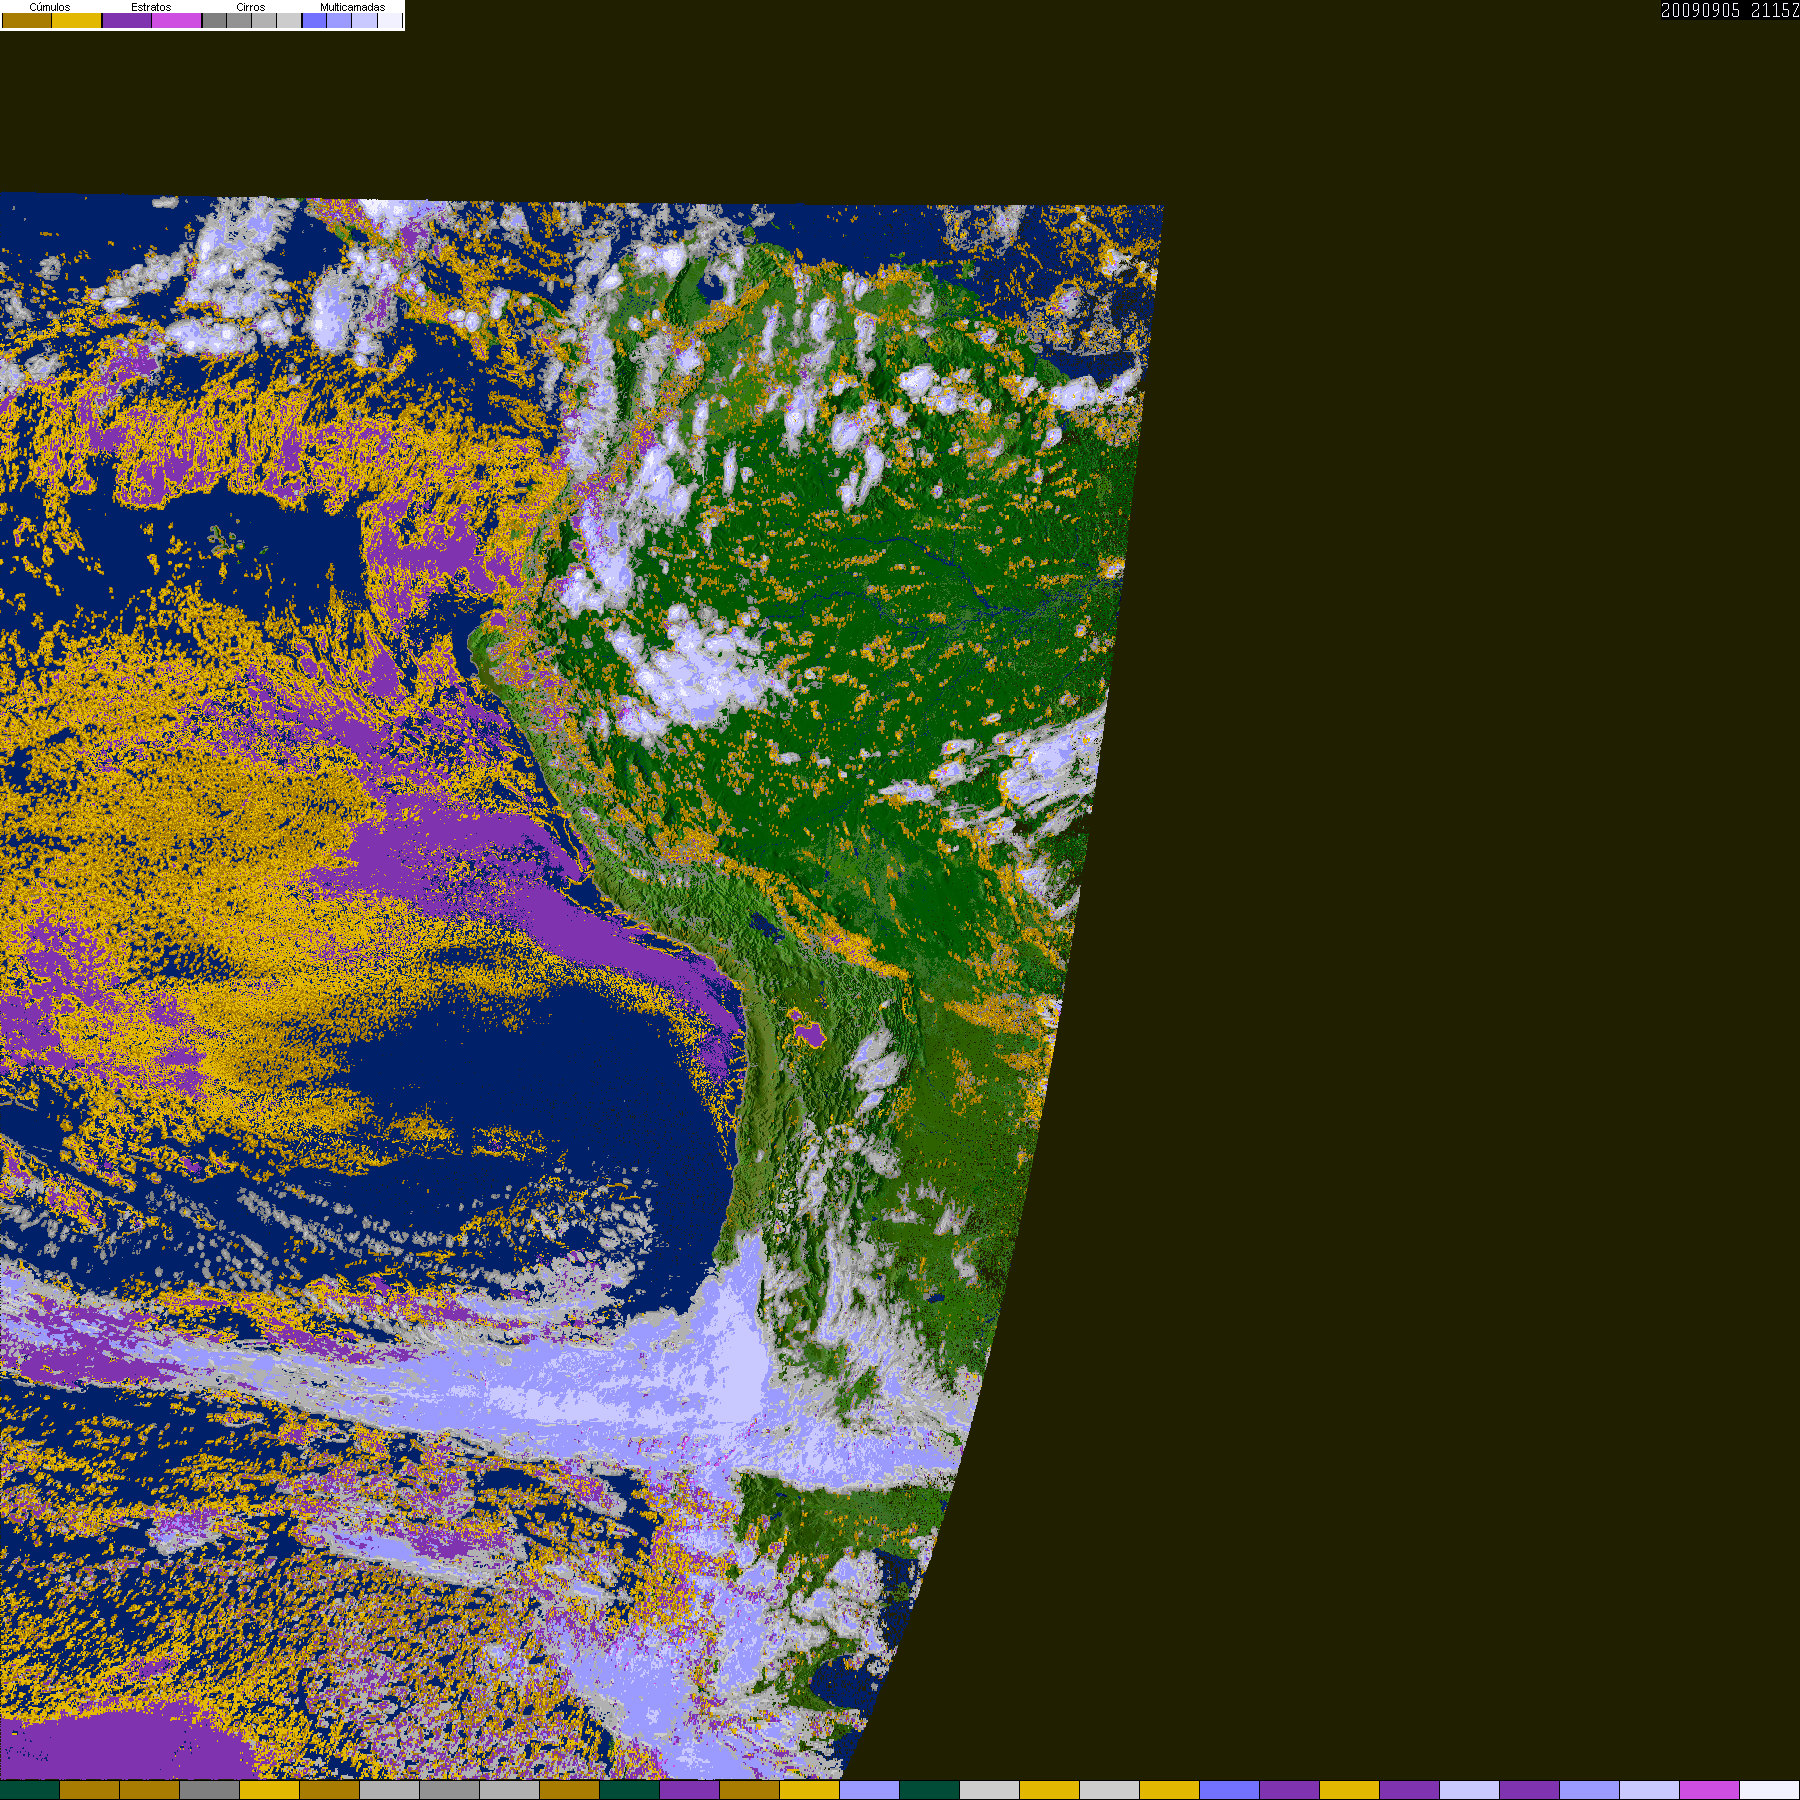Click the 'Estratos' legend label
Screen dimensions: 1800x1800
tap(151, 7)
